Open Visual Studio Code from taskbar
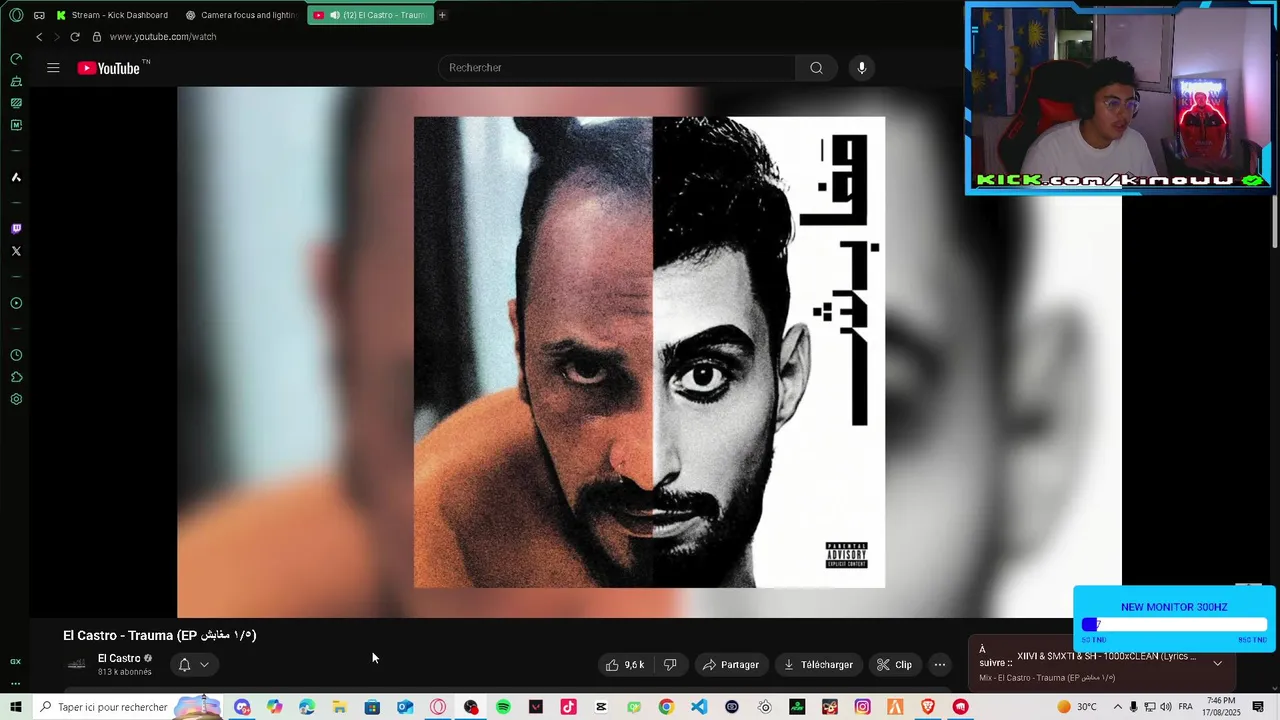Viewport: 1280px width, 720px height. 698,707
